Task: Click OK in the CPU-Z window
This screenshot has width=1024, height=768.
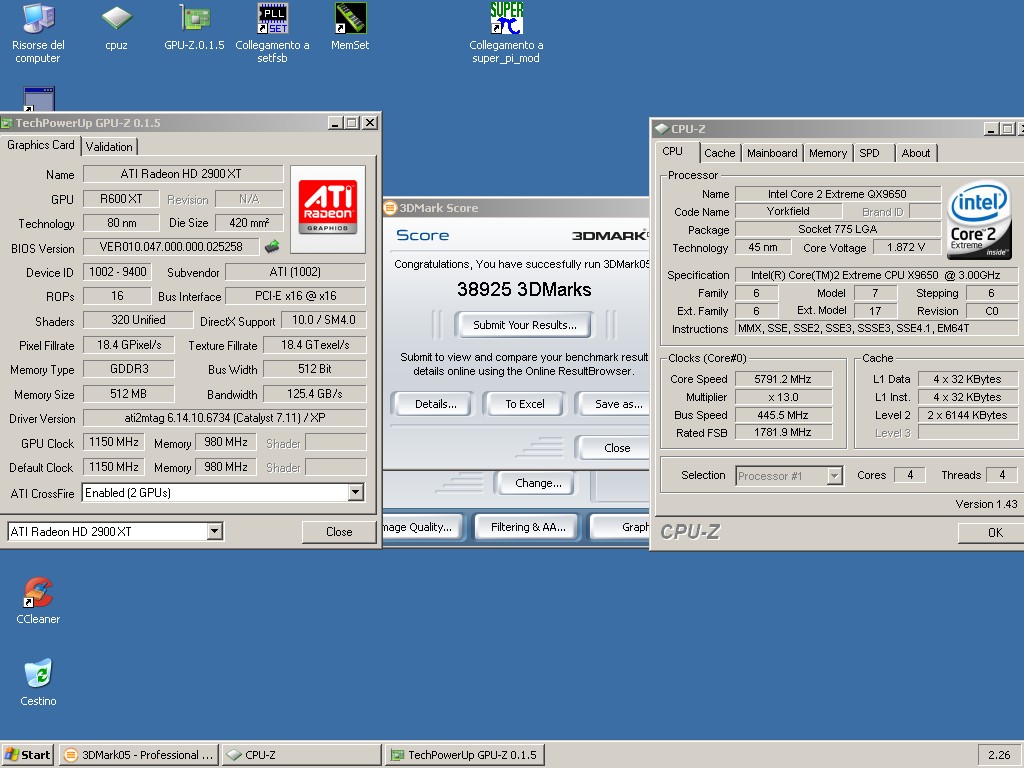Action: click(x=991, y=533)
